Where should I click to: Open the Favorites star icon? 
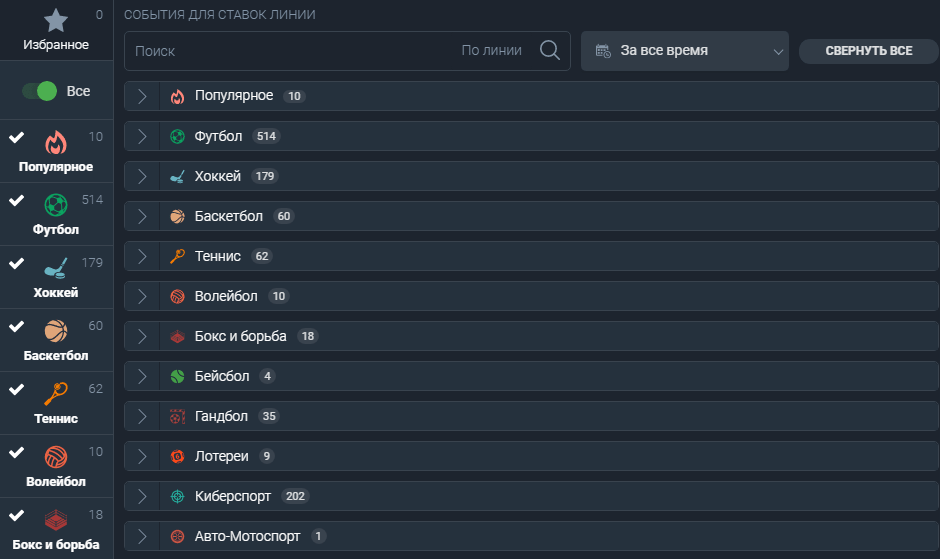[56, 20]
